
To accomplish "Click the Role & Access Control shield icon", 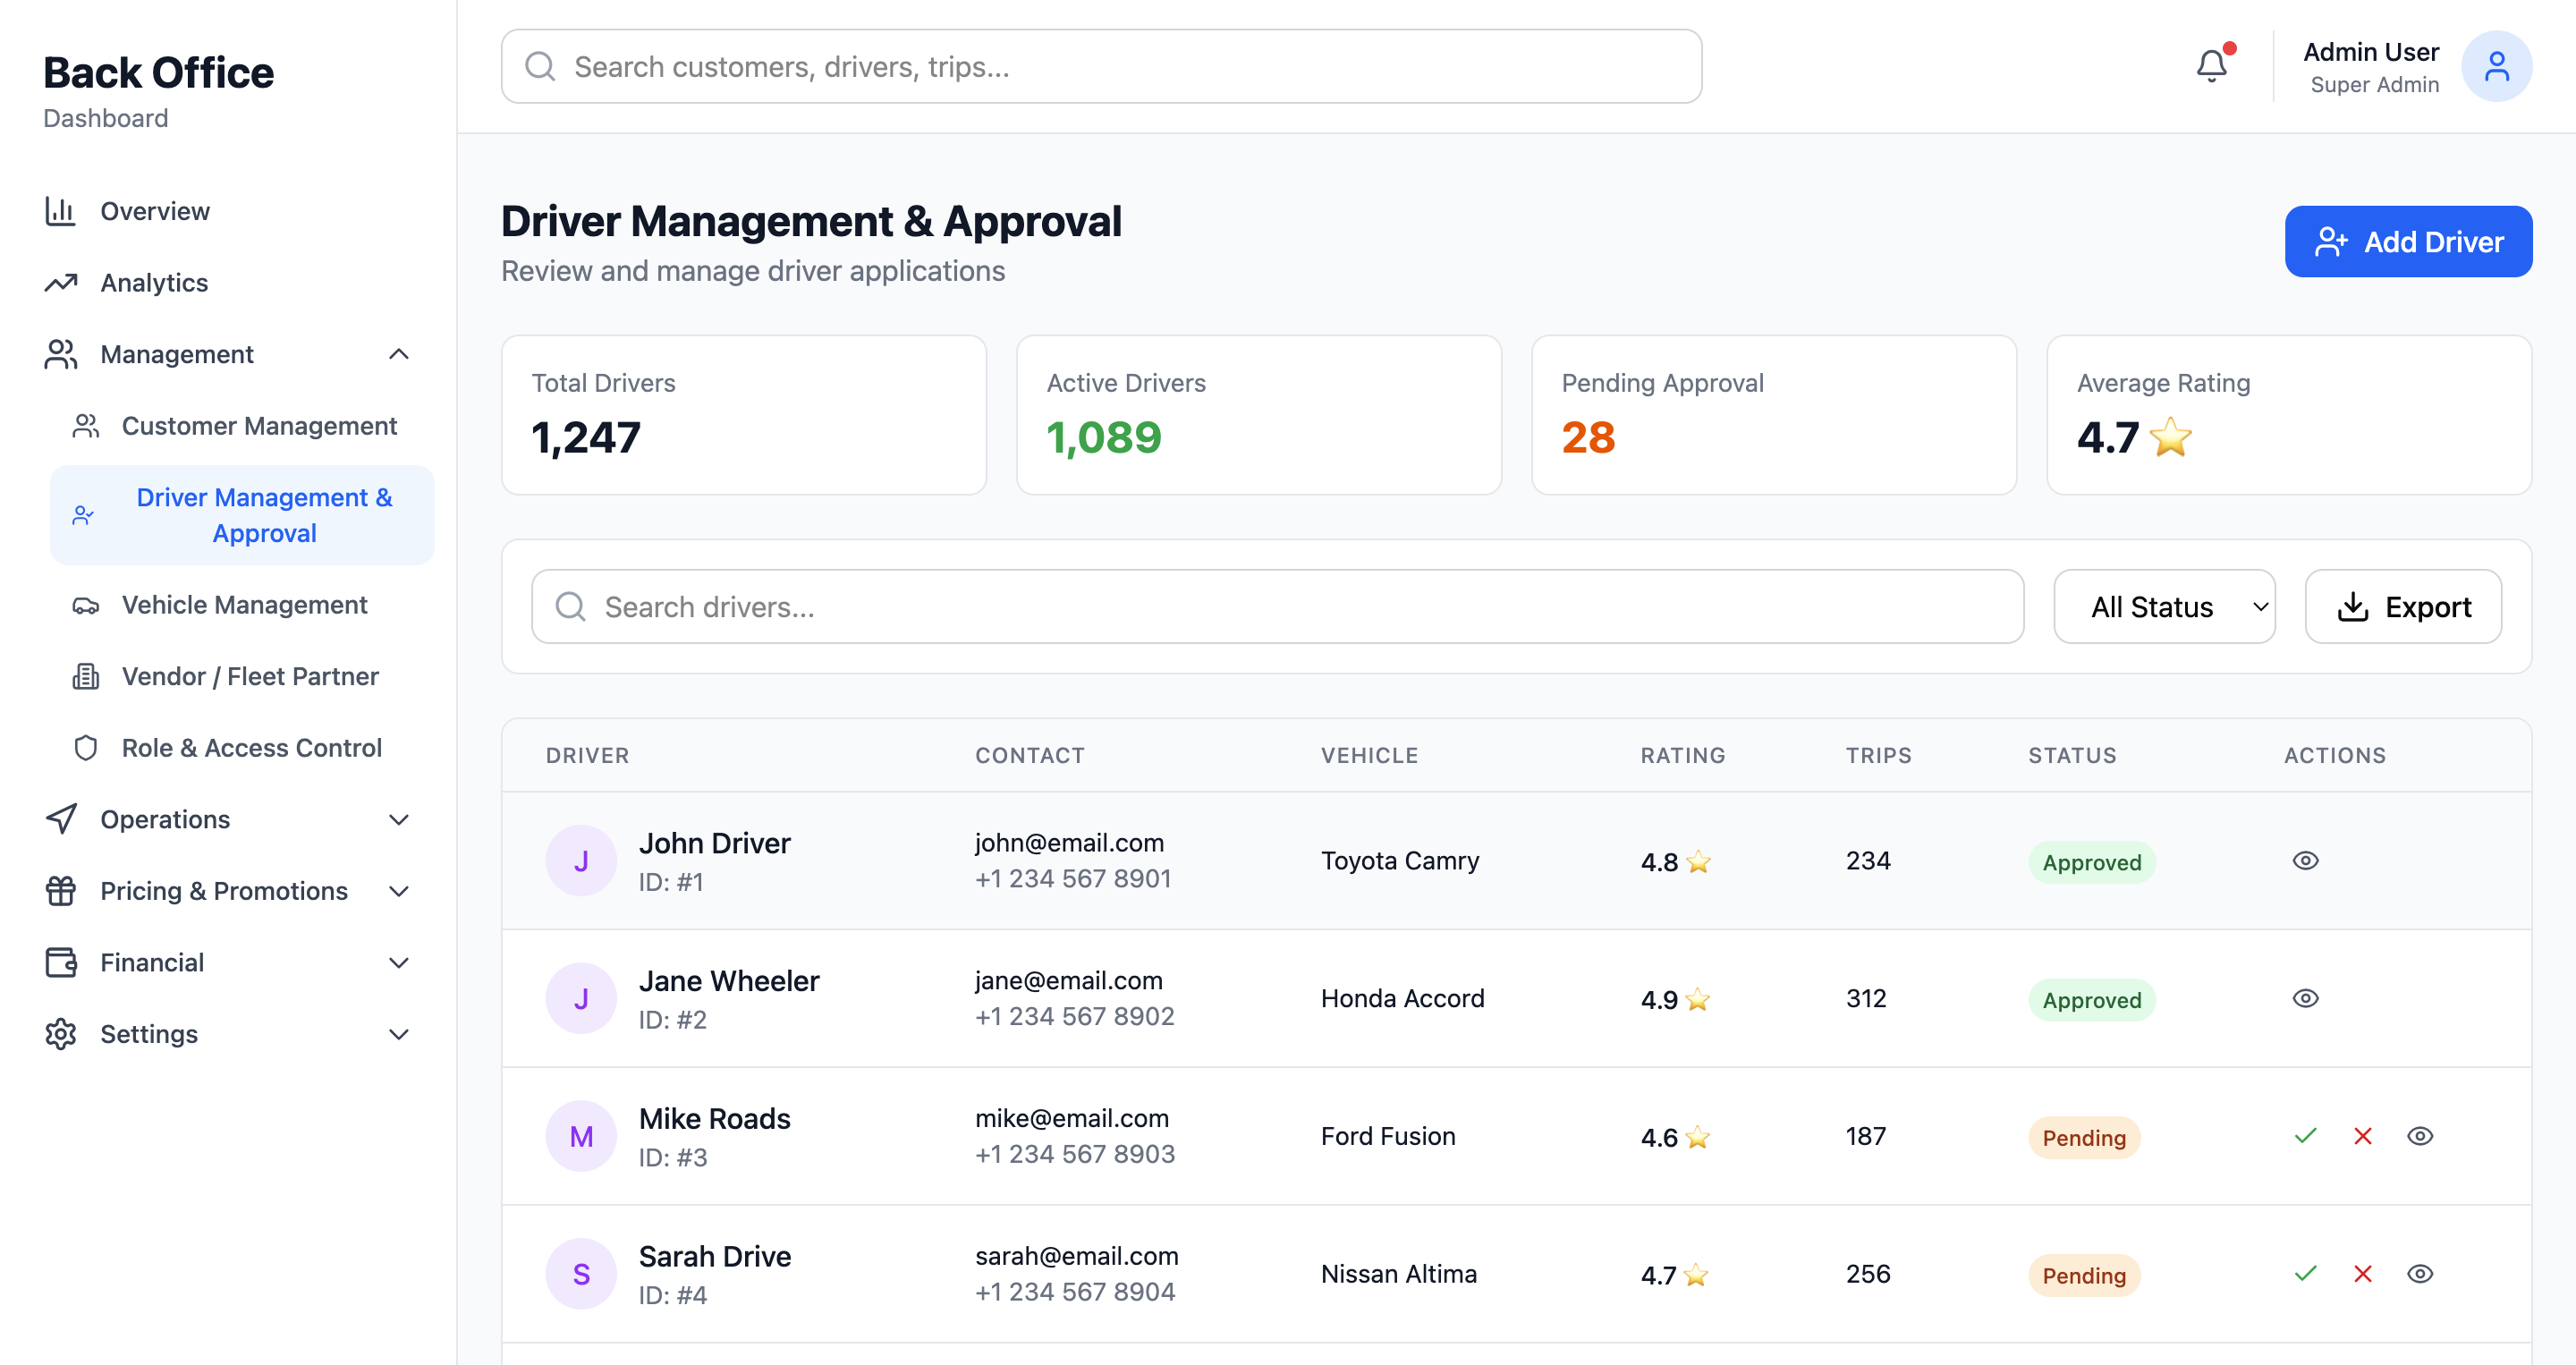I will pos(86,748).
